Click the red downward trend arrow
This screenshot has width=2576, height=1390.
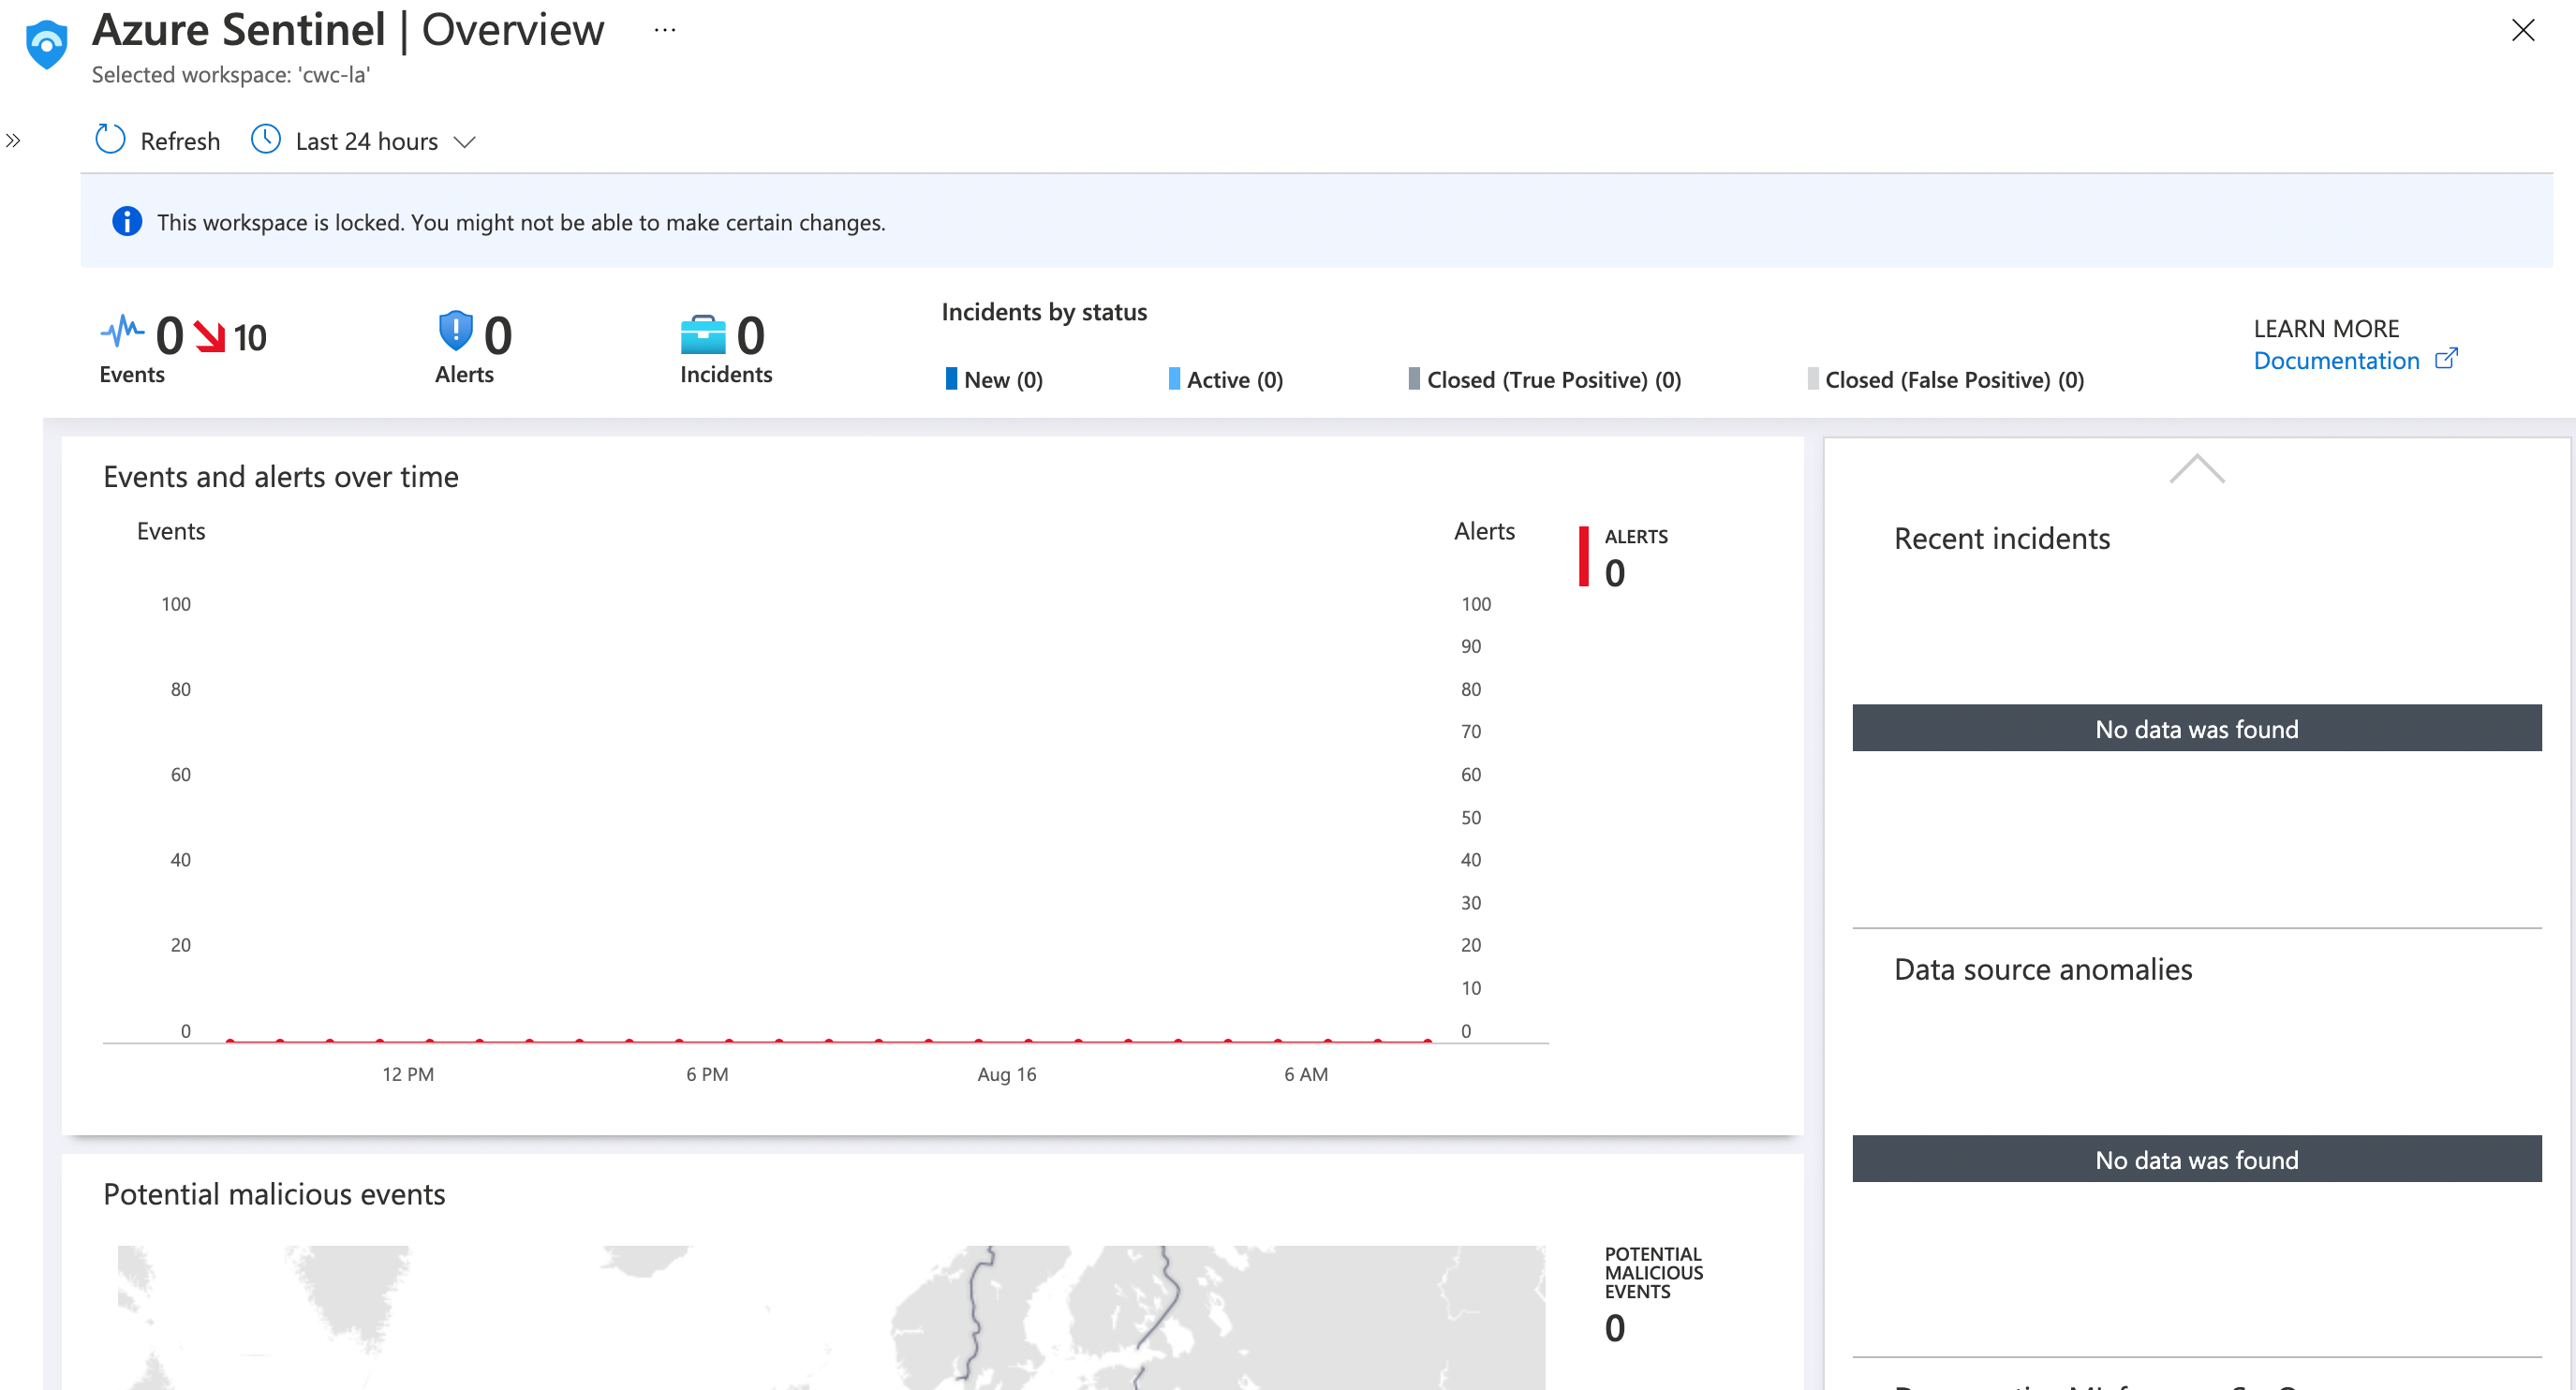click(x=209, y=336)
